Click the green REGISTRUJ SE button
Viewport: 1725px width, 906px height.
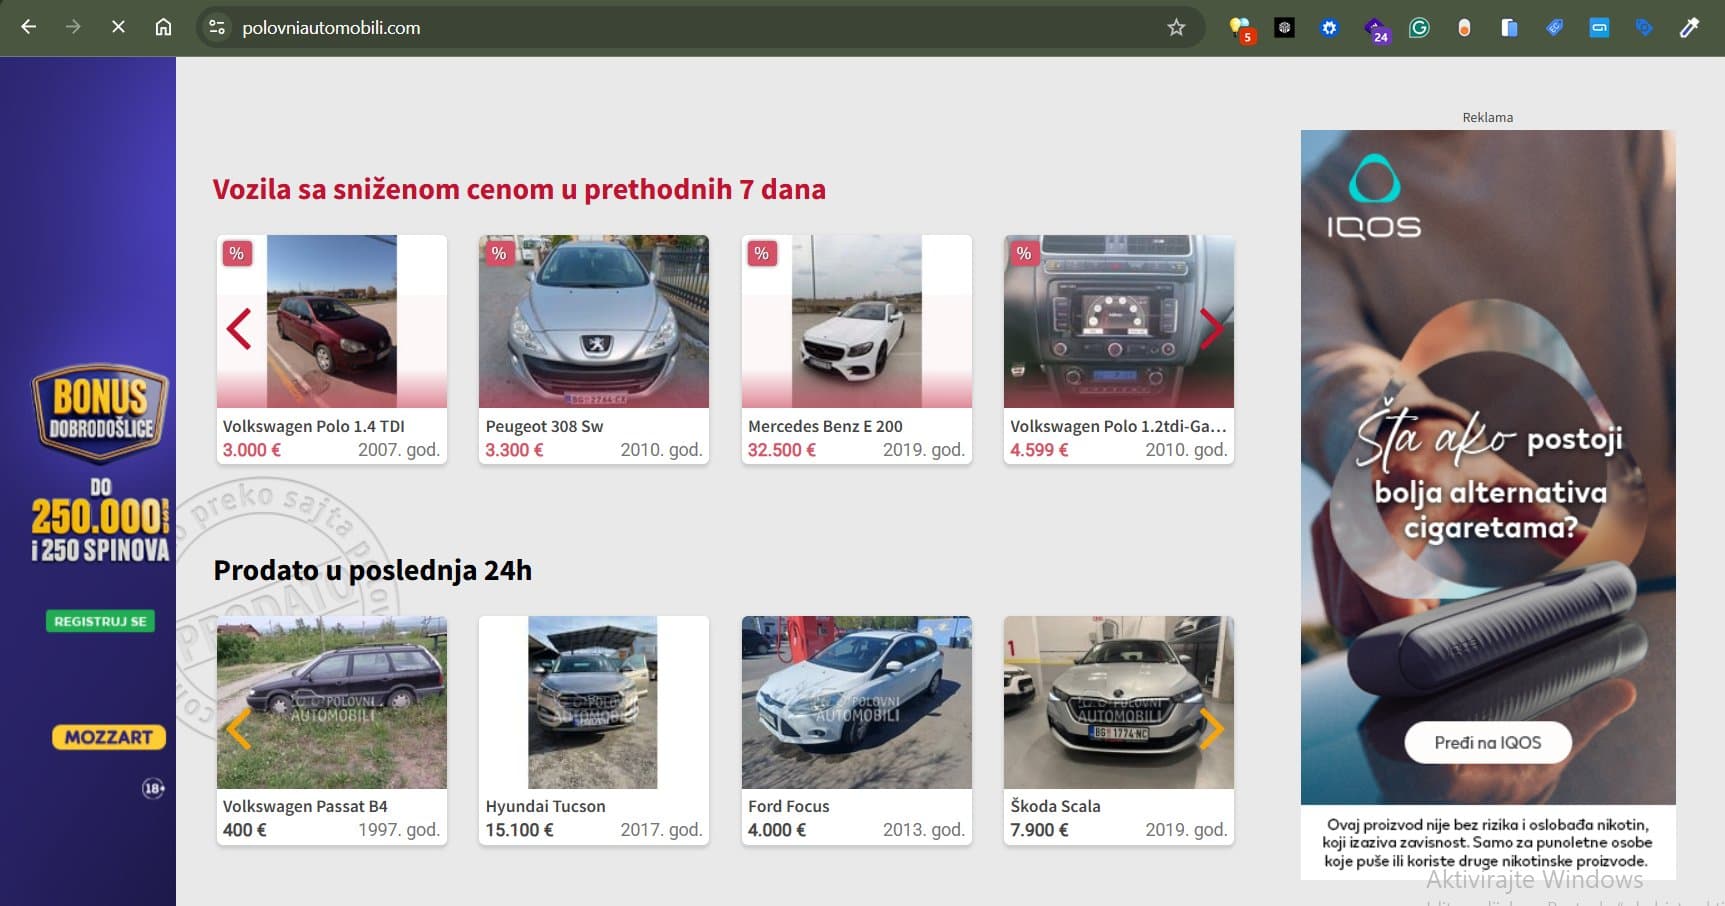(100, 621)
